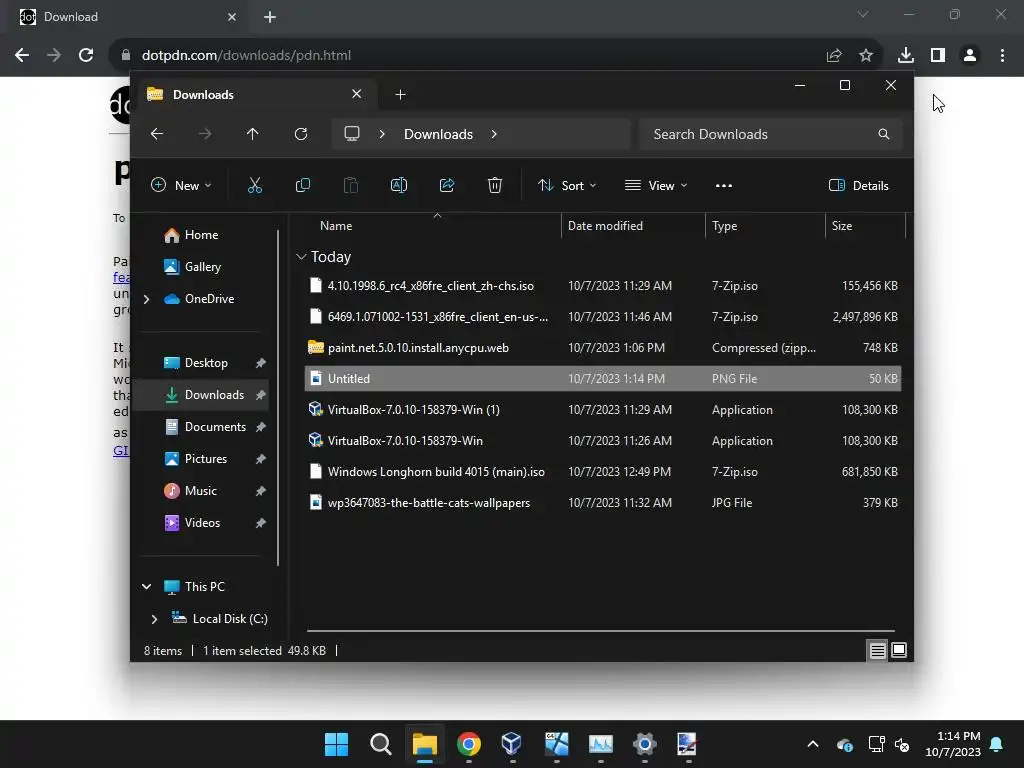Refresh the Downloads folder in Explorer
1024x768 pixels.
(300, 134)
